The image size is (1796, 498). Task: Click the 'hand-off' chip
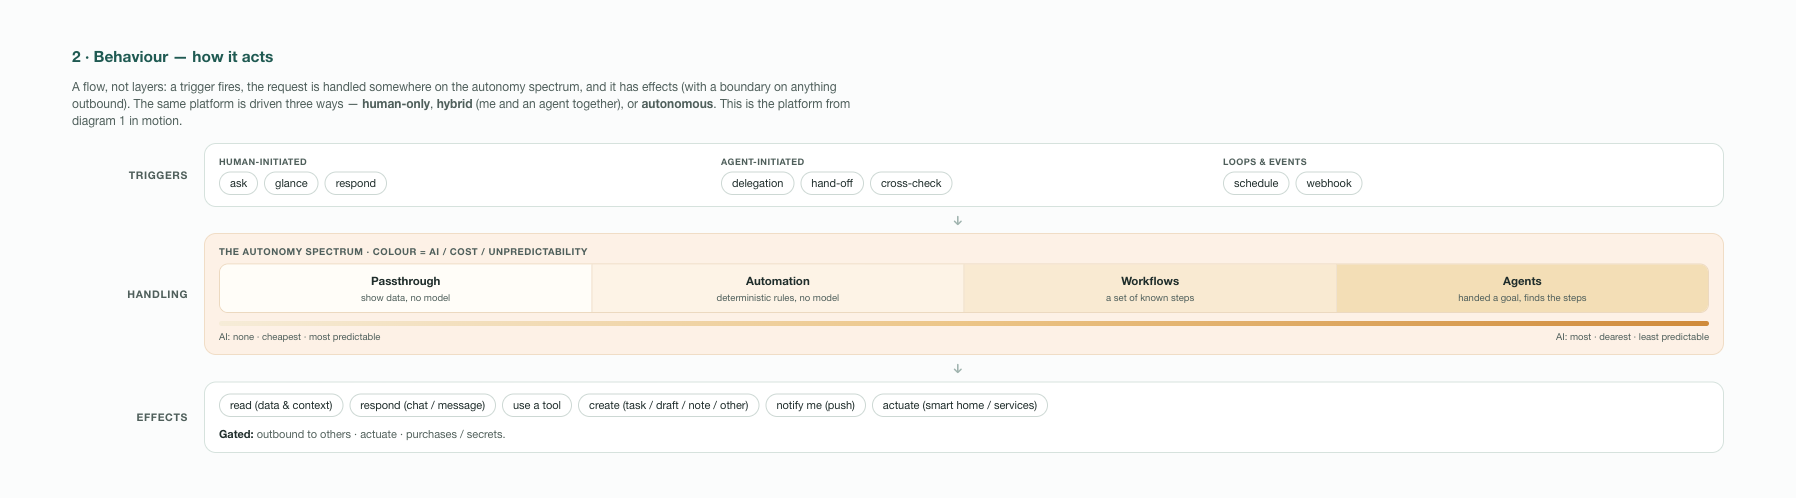coord(832,183)
